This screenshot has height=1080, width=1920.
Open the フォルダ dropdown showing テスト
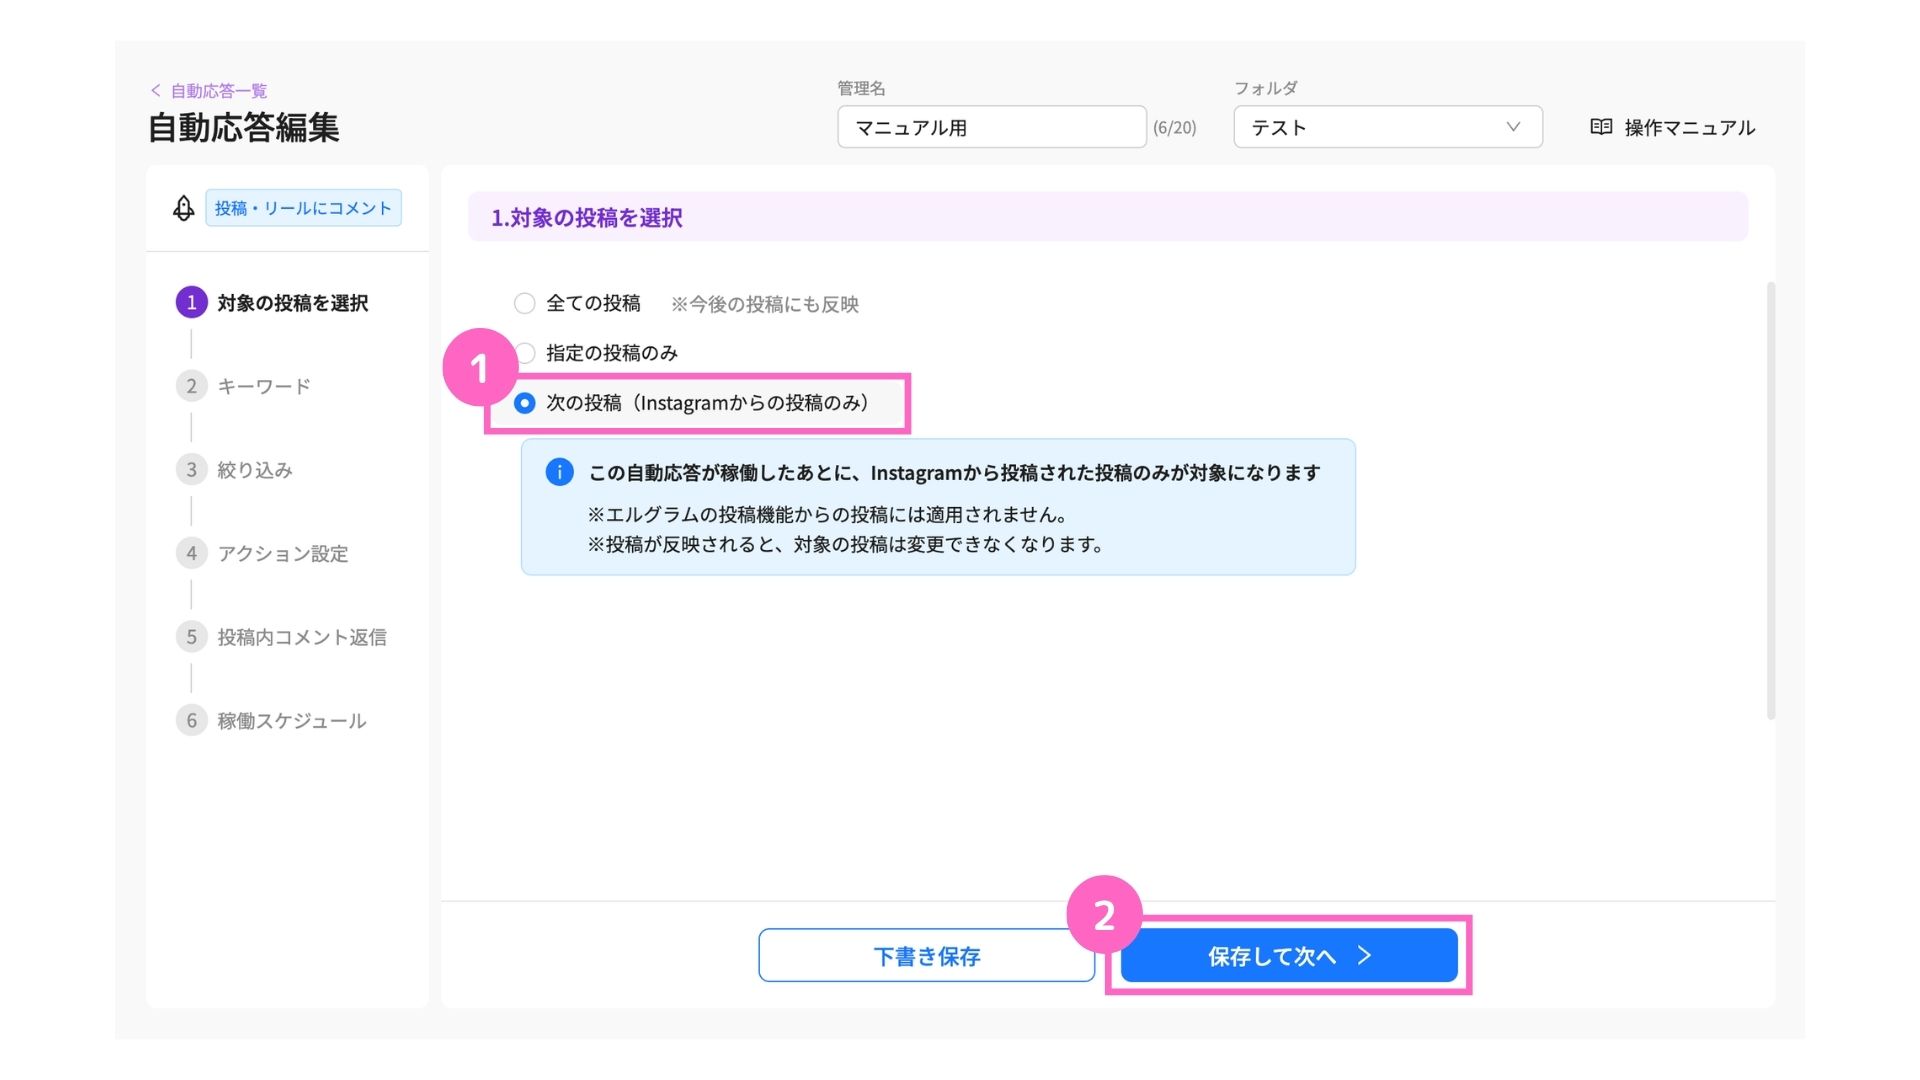coord(1386,127)
